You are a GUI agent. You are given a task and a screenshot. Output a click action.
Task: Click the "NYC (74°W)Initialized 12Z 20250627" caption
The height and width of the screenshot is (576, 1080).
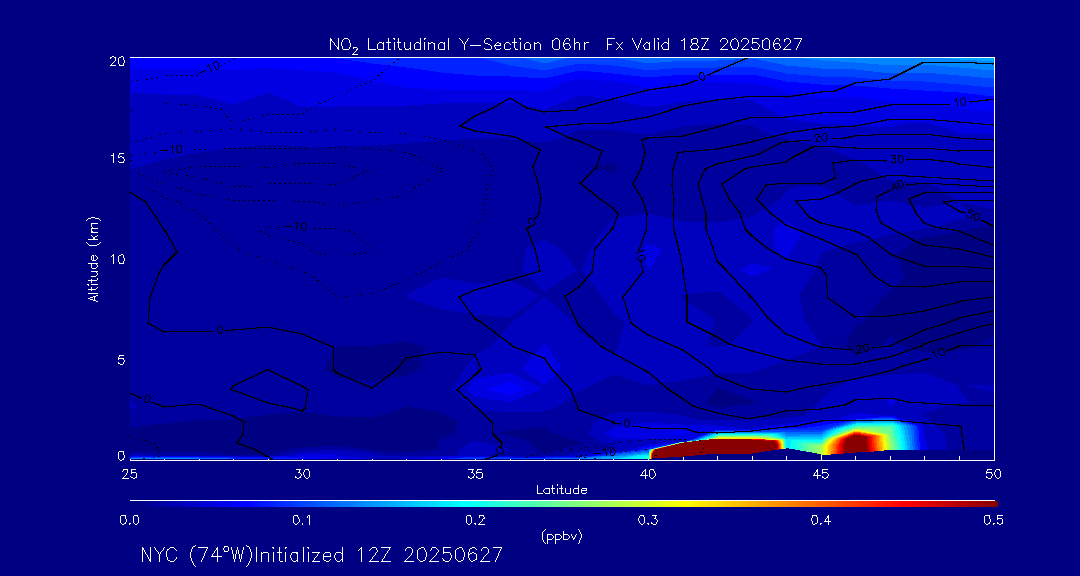click(x=322, y=555)
